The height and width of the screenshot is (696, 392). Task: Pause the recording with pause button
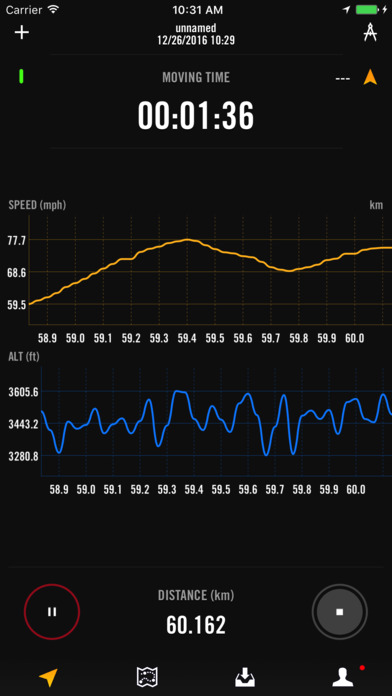[x=52, y=612]
